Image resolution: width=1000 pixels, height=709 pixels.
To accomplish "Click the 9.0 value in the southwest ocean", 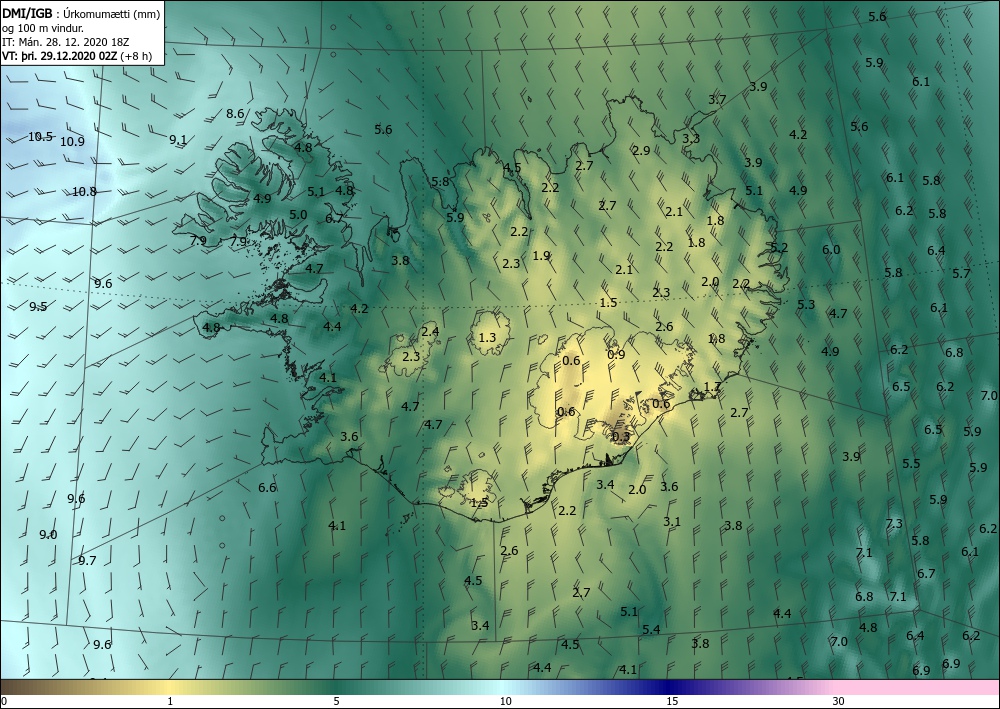I will 48,534.
